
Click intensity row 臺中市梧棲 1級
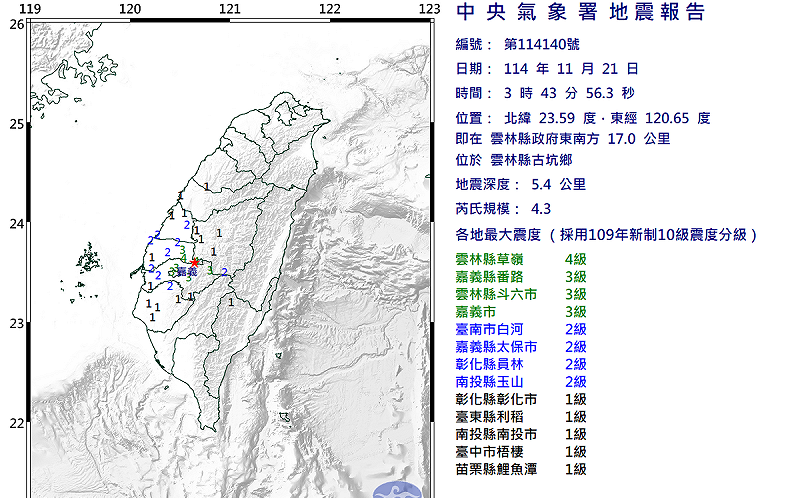(521, 452)
